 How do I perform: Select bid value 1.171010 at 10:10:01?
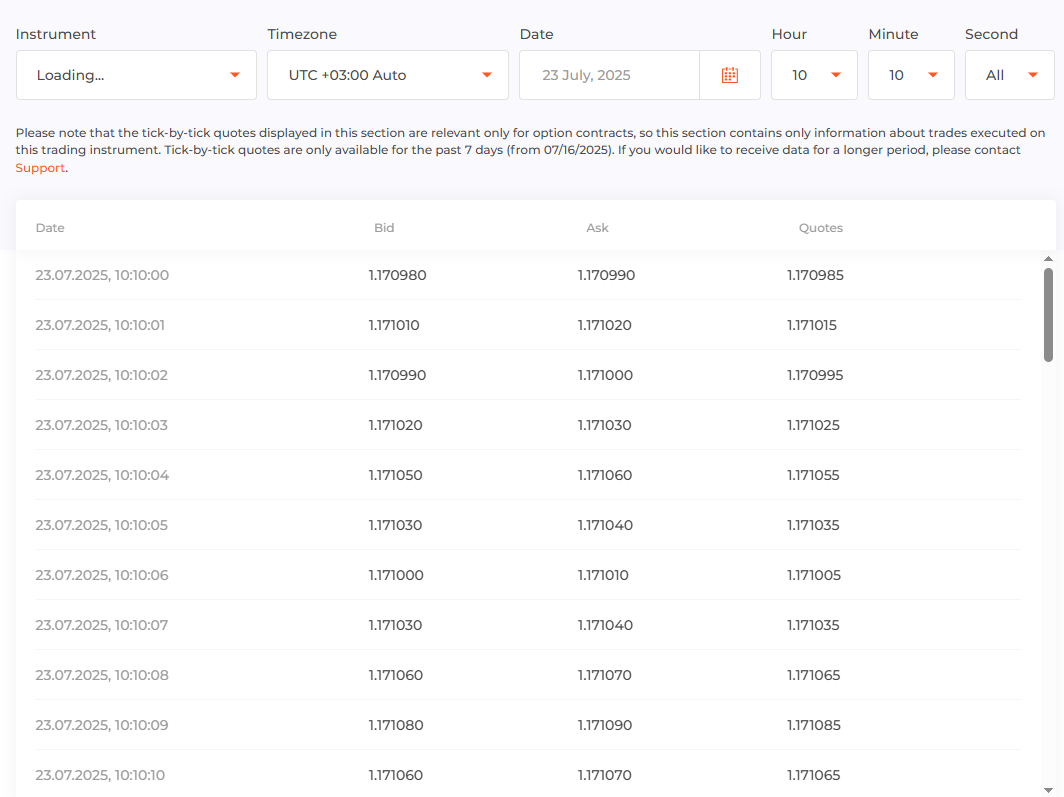[394, 325]
